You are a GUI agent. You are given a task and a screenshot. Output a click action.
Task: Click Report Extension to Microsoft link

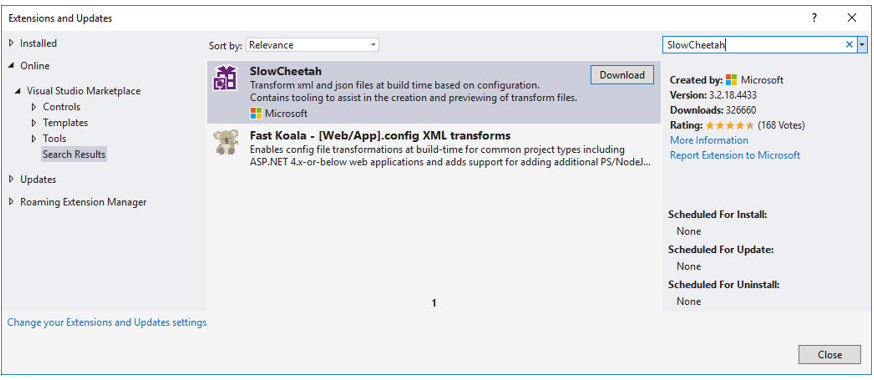735,155
